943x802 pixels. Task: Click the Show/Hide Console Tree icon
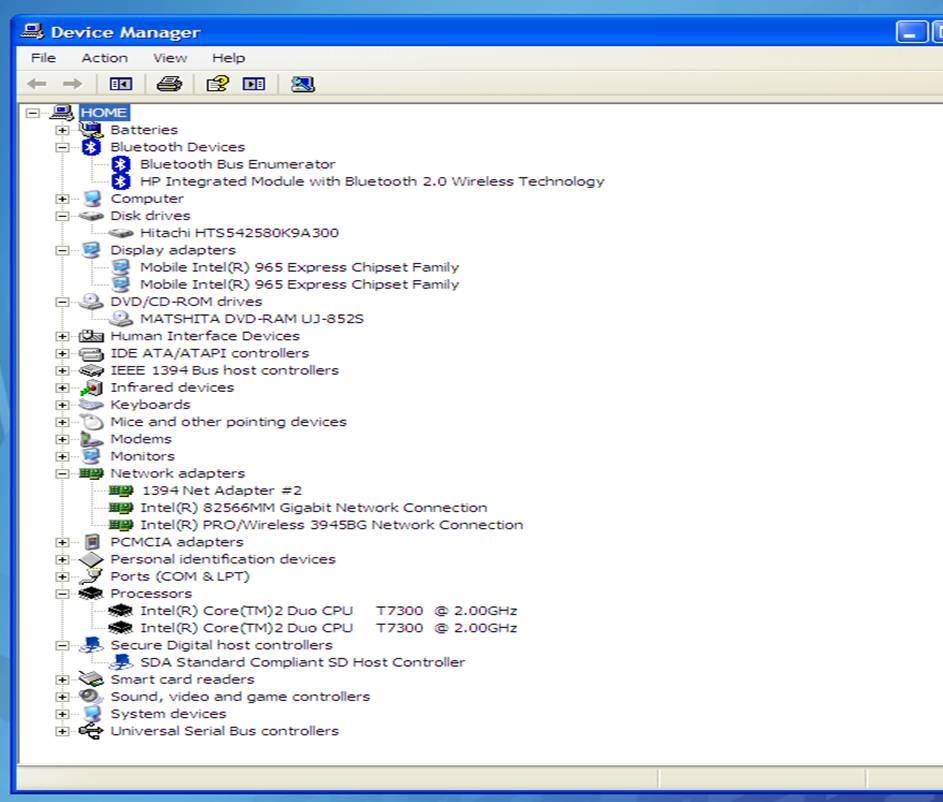coord(121,84)
